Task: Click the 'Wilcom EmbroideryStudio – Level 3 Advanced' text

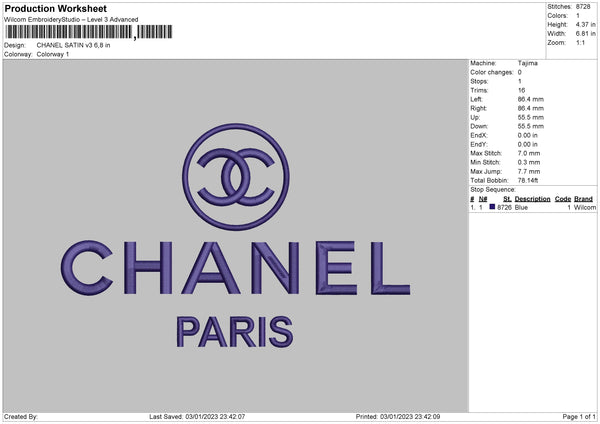Action: click(x=71, y=20)
